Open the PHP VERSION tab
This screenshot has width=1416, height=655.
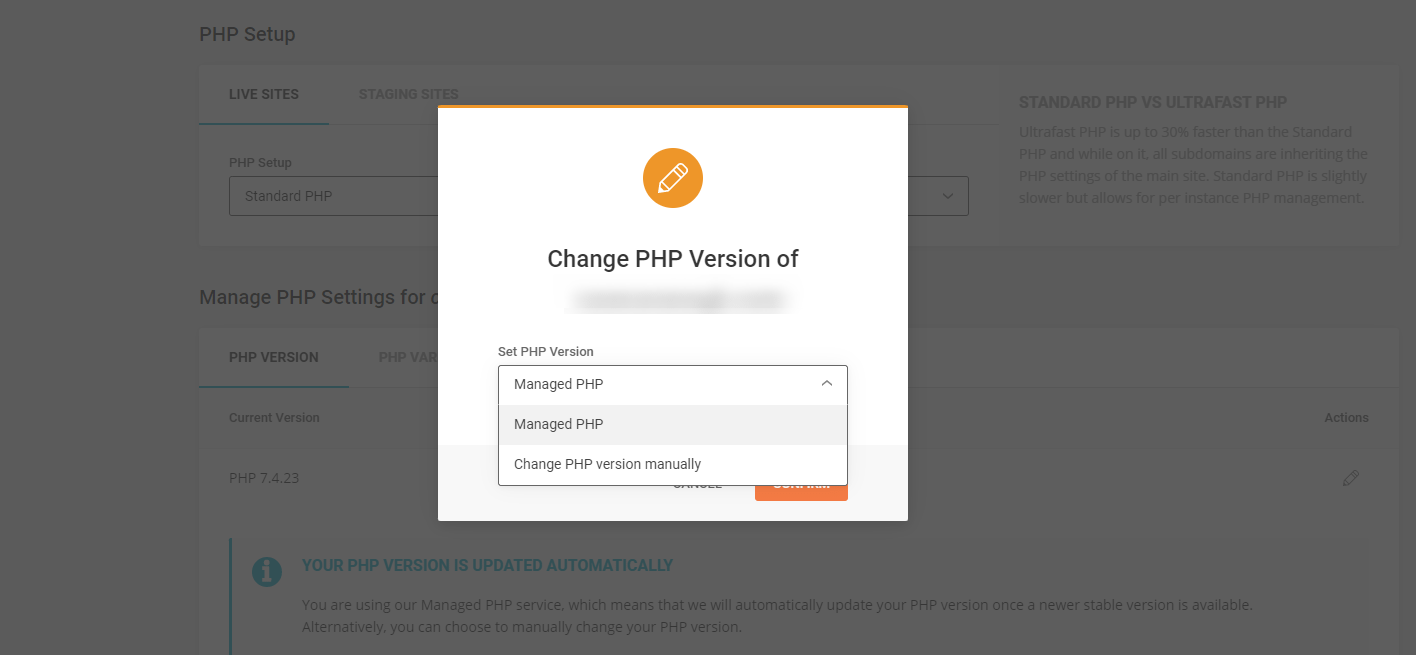click(x=273, y=357)
